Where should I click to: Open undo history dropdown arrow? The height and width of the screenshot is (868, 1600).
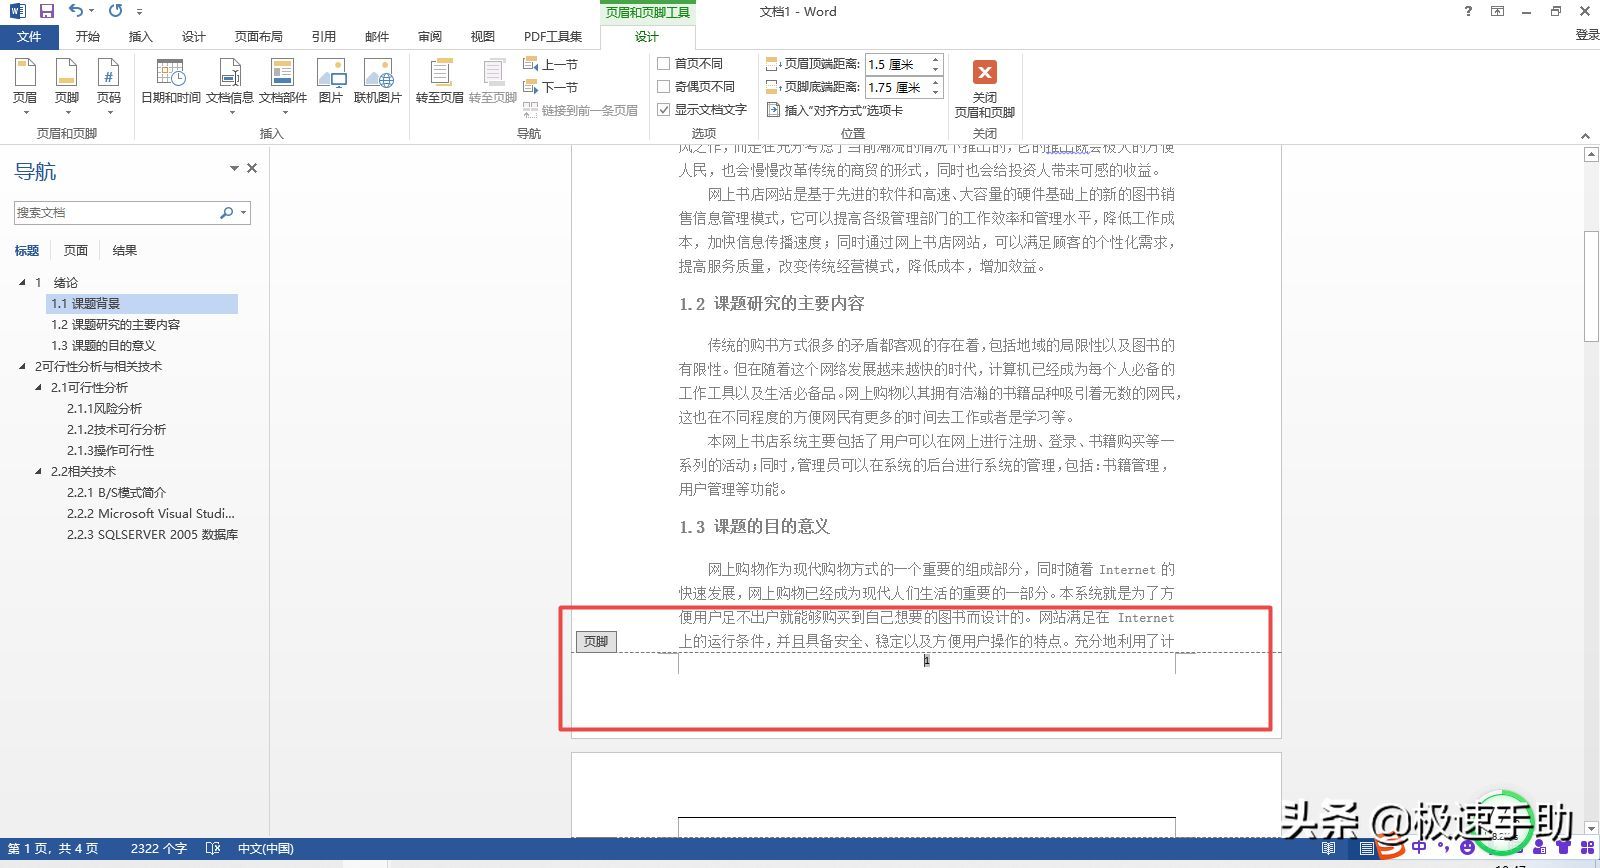point(92,11)
